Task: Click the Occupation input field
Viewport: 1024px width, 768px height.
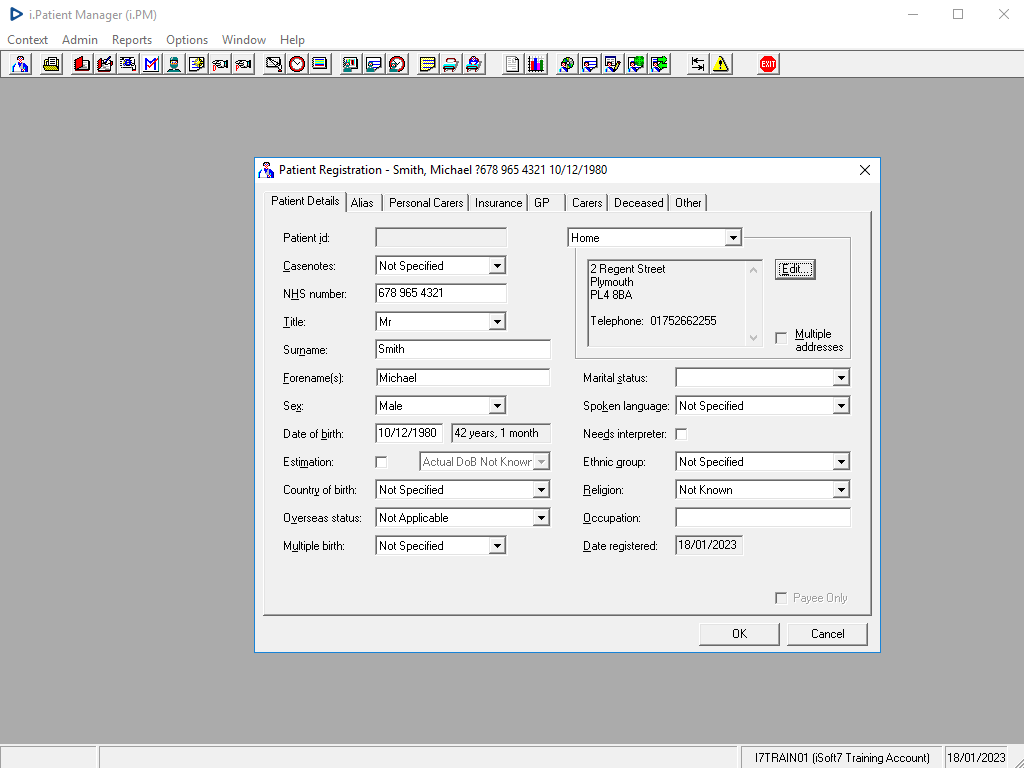Action: [x=763, y=518]
